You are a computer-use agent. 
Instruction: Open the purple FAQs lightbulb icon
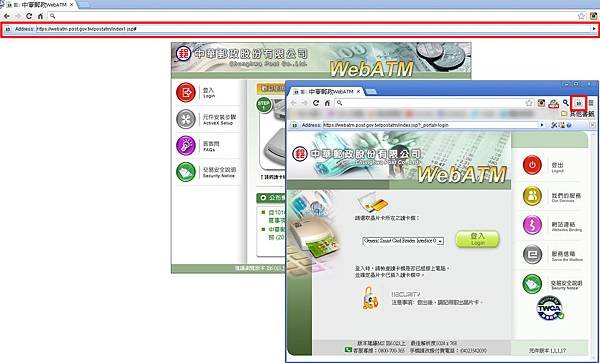(x=186, y=146)
